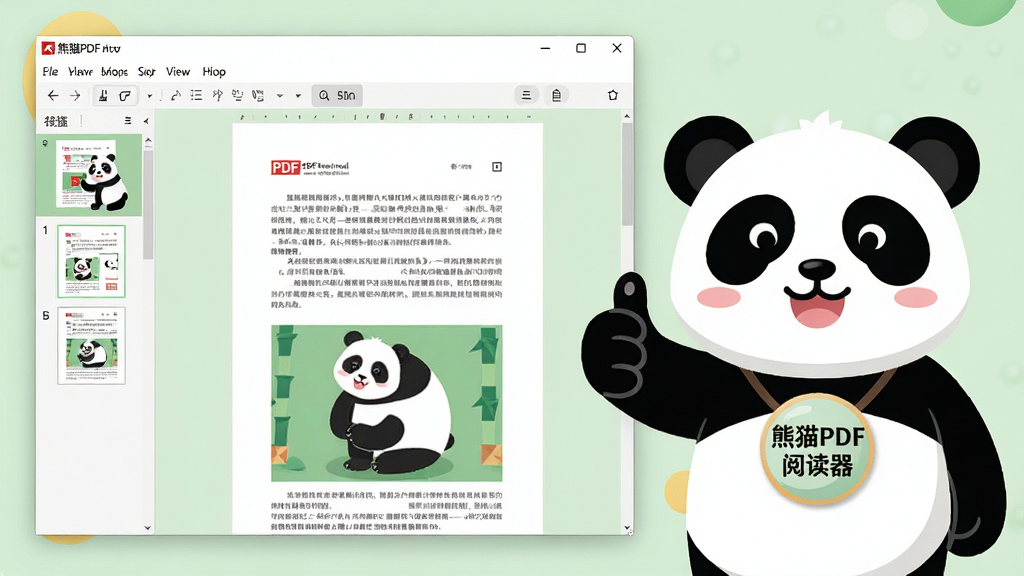Collapse the thumbnail sidebar with the left arrow
This screenshot has height=576, width=1024.
(146, 121)
